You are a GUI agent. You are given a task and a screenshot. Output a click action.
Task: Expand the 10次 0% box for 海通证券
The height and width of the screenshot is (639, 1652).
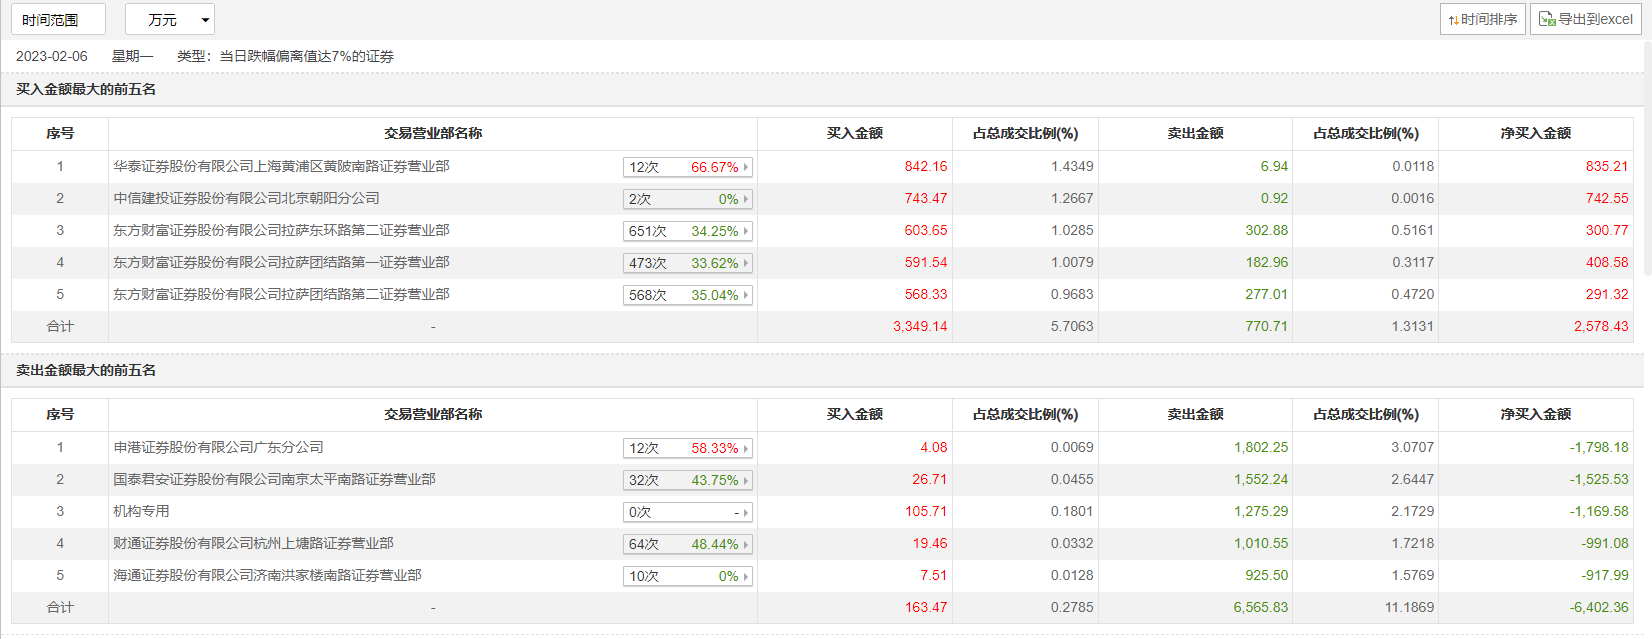(x=746, y=576)
